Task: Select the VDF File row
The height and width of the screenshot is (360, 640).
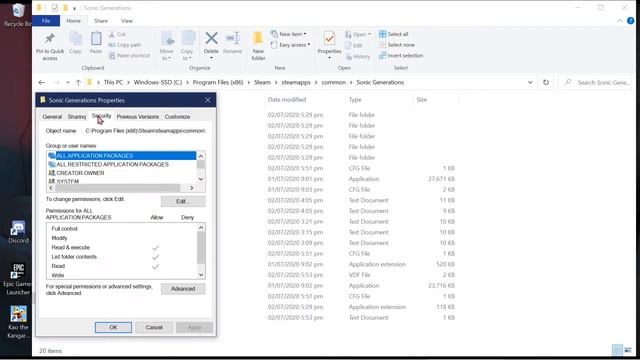Action: point(361,275)
